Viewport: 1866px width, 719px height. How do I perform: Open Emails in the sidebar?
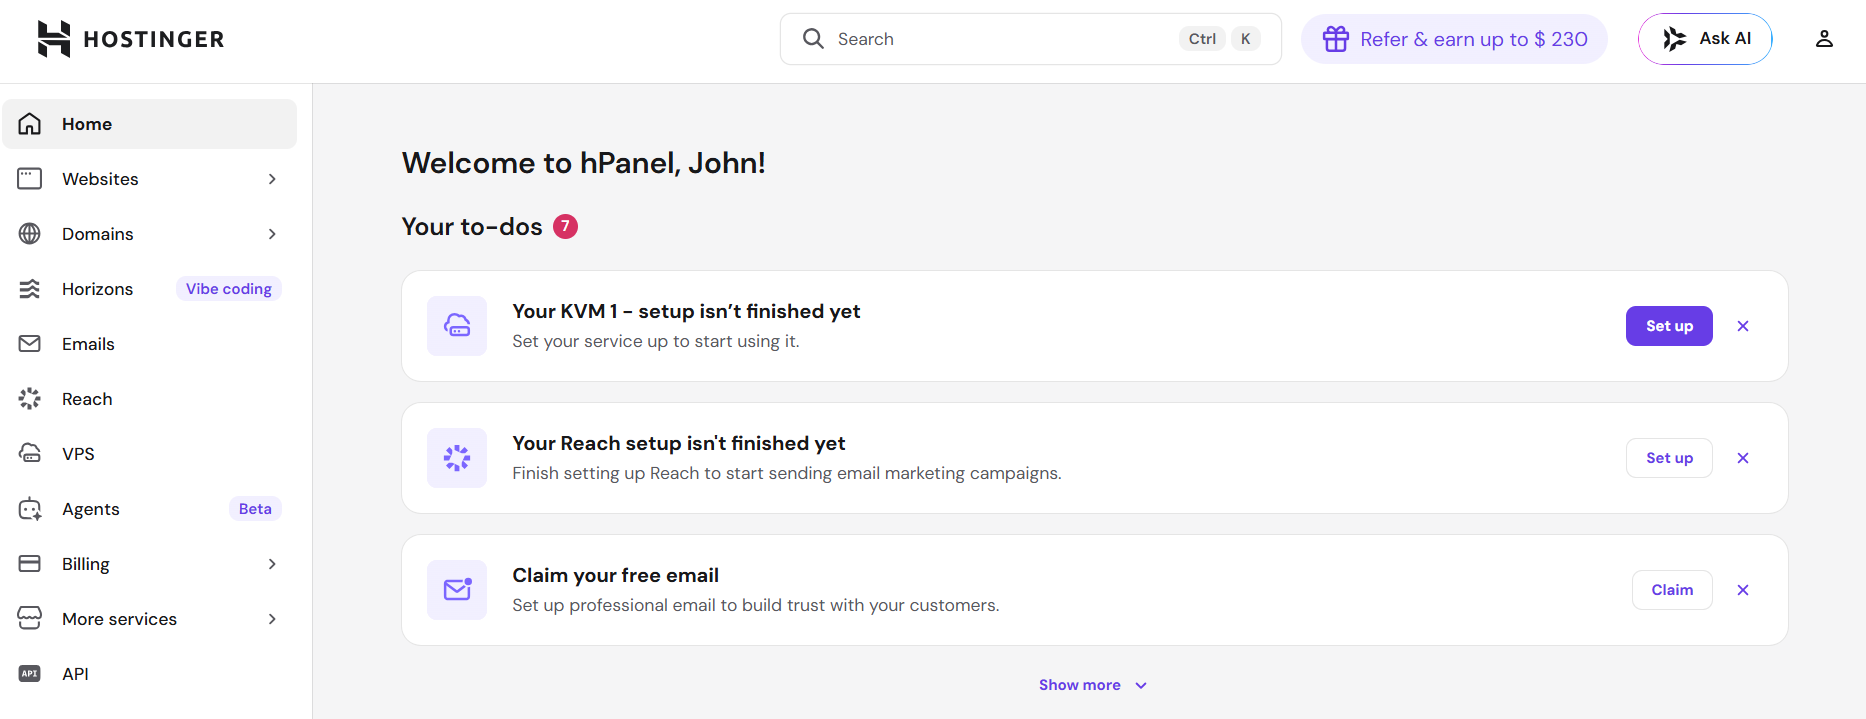tap(150, 344)
